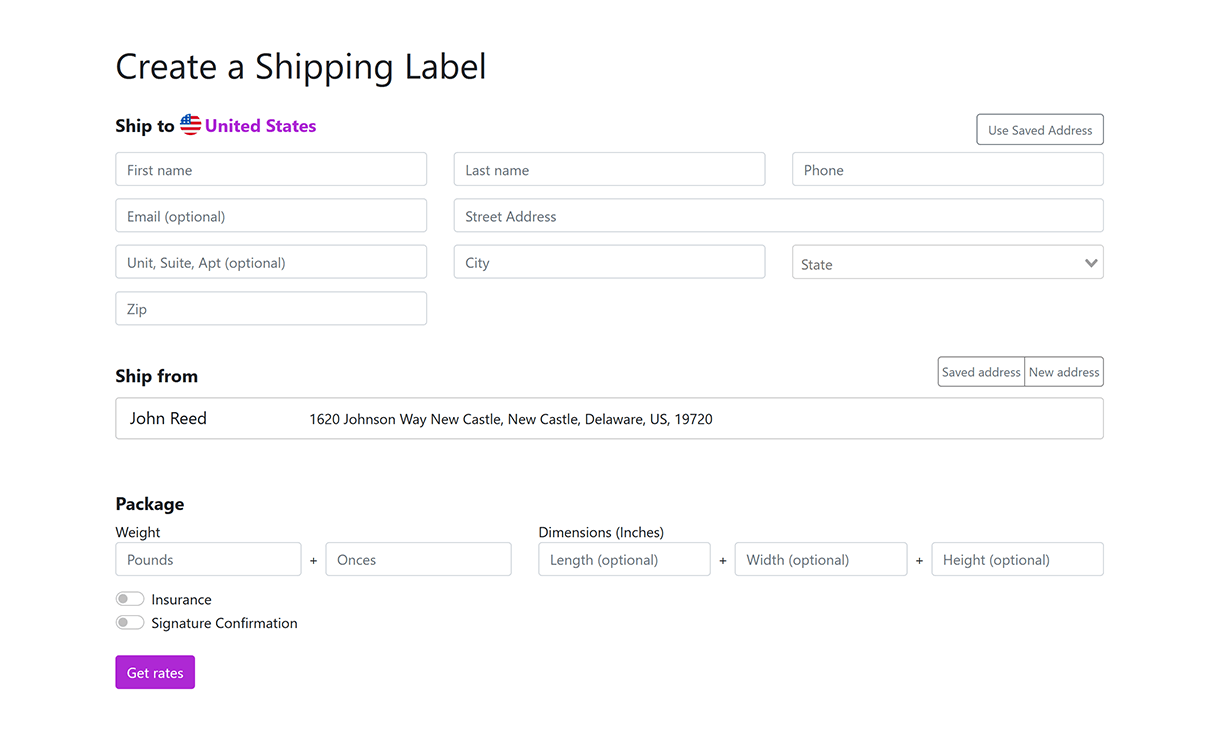Viewport: 1219px width, 735px height.
Task: Focus the Unit, Suite, Apt field
Action: coord(271,263)
